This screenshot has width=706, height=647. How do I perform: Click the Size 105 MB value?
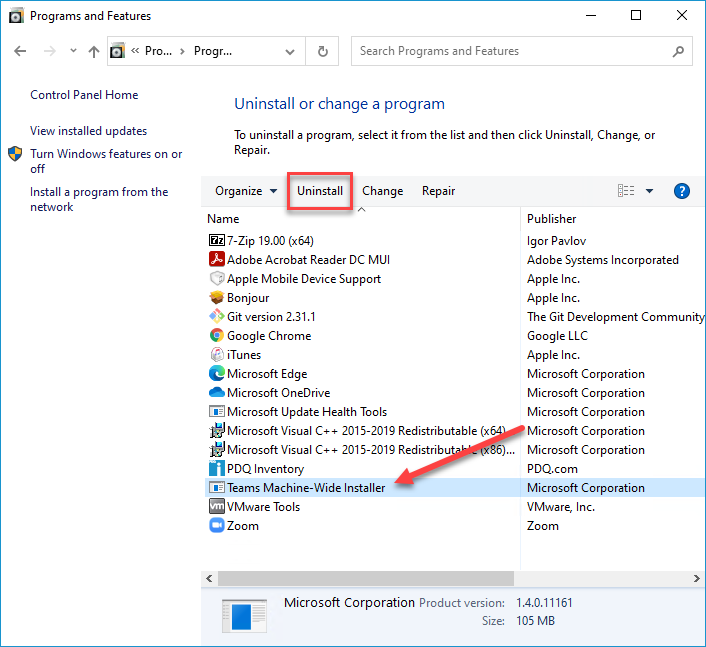[535, 621]
